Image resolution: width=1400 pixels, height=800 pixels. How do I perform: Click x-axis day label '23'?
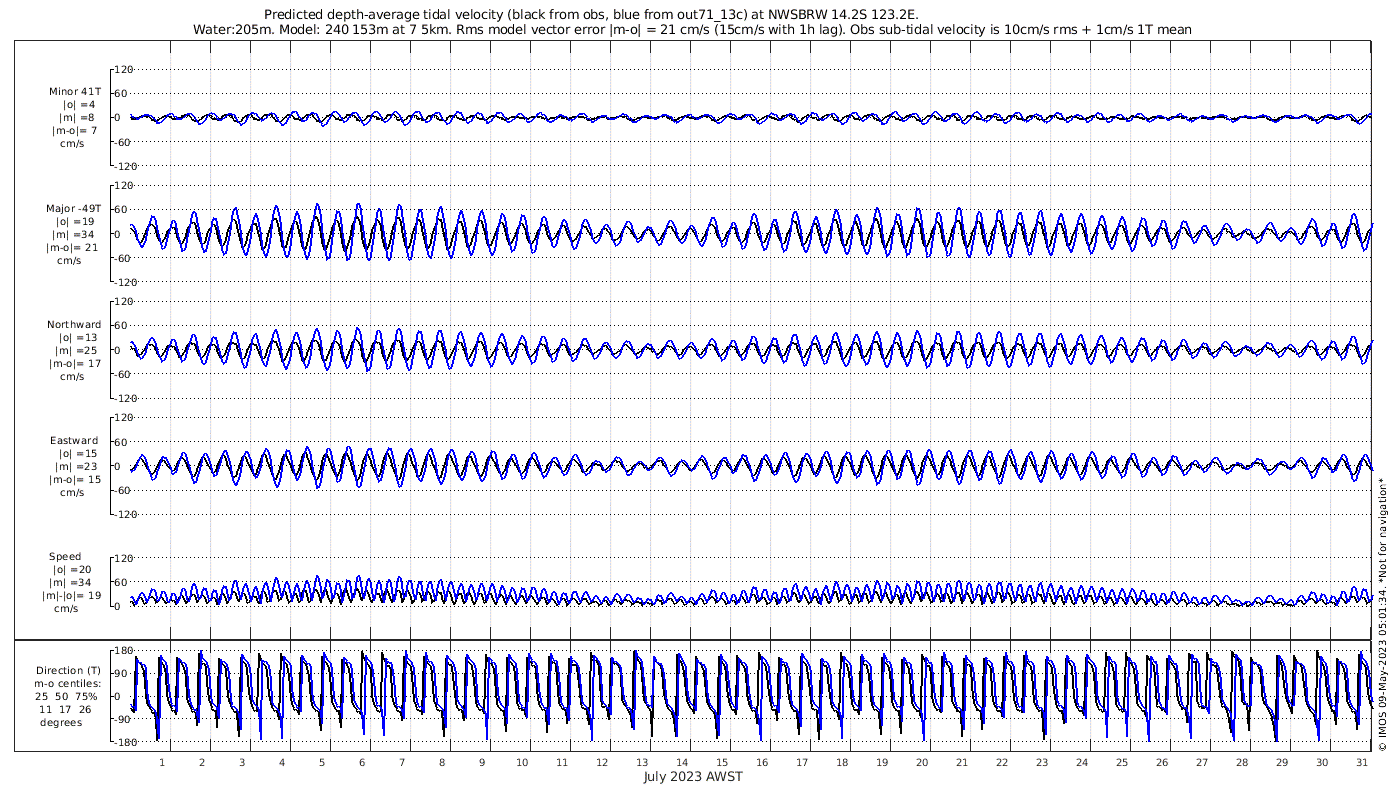coord(1042,762)
